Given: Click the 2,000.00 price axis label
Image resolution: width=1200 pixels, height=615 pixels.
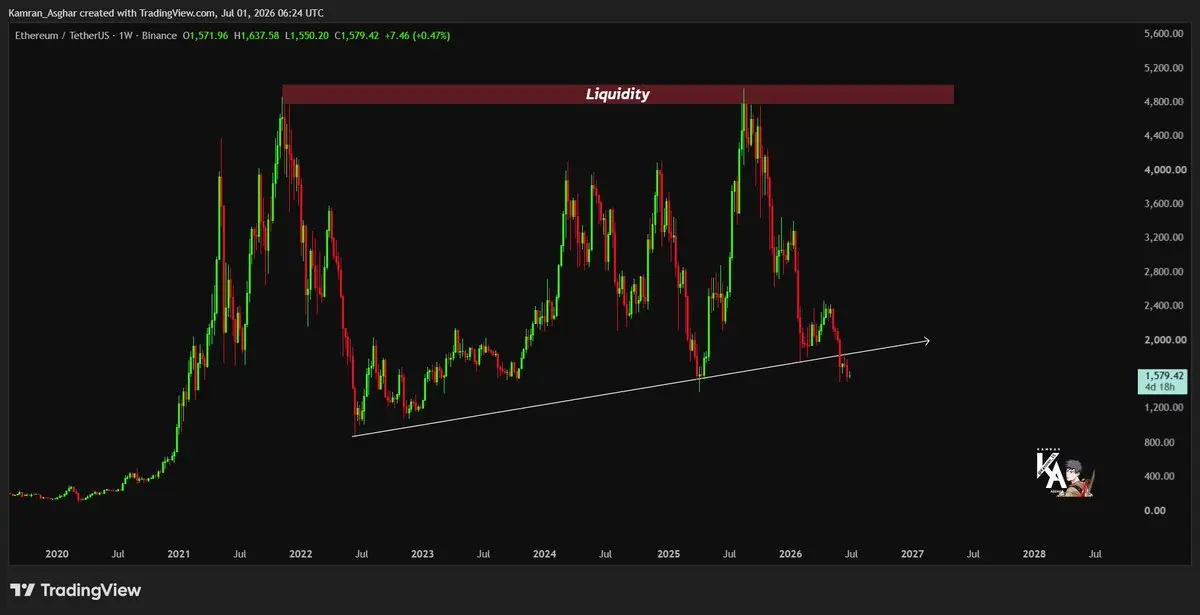Looking at the screenshot, I should [1163, 340].
